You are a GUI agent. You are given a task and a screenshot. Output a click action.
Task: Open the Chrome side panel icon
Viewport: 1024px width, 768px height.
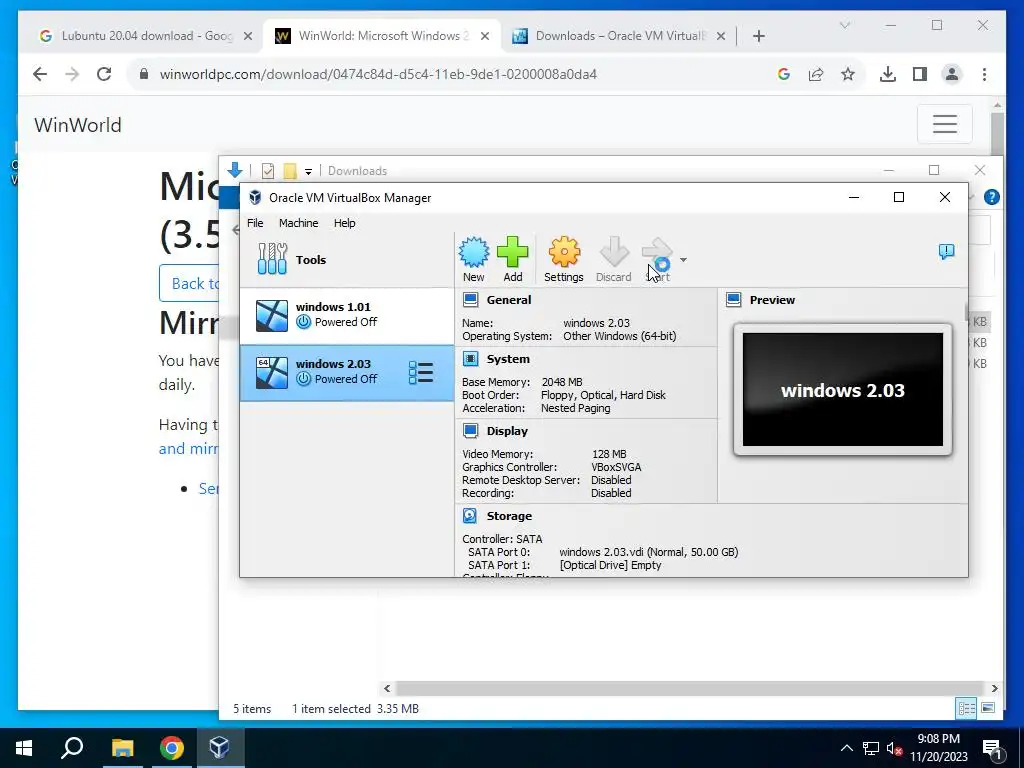920,74
